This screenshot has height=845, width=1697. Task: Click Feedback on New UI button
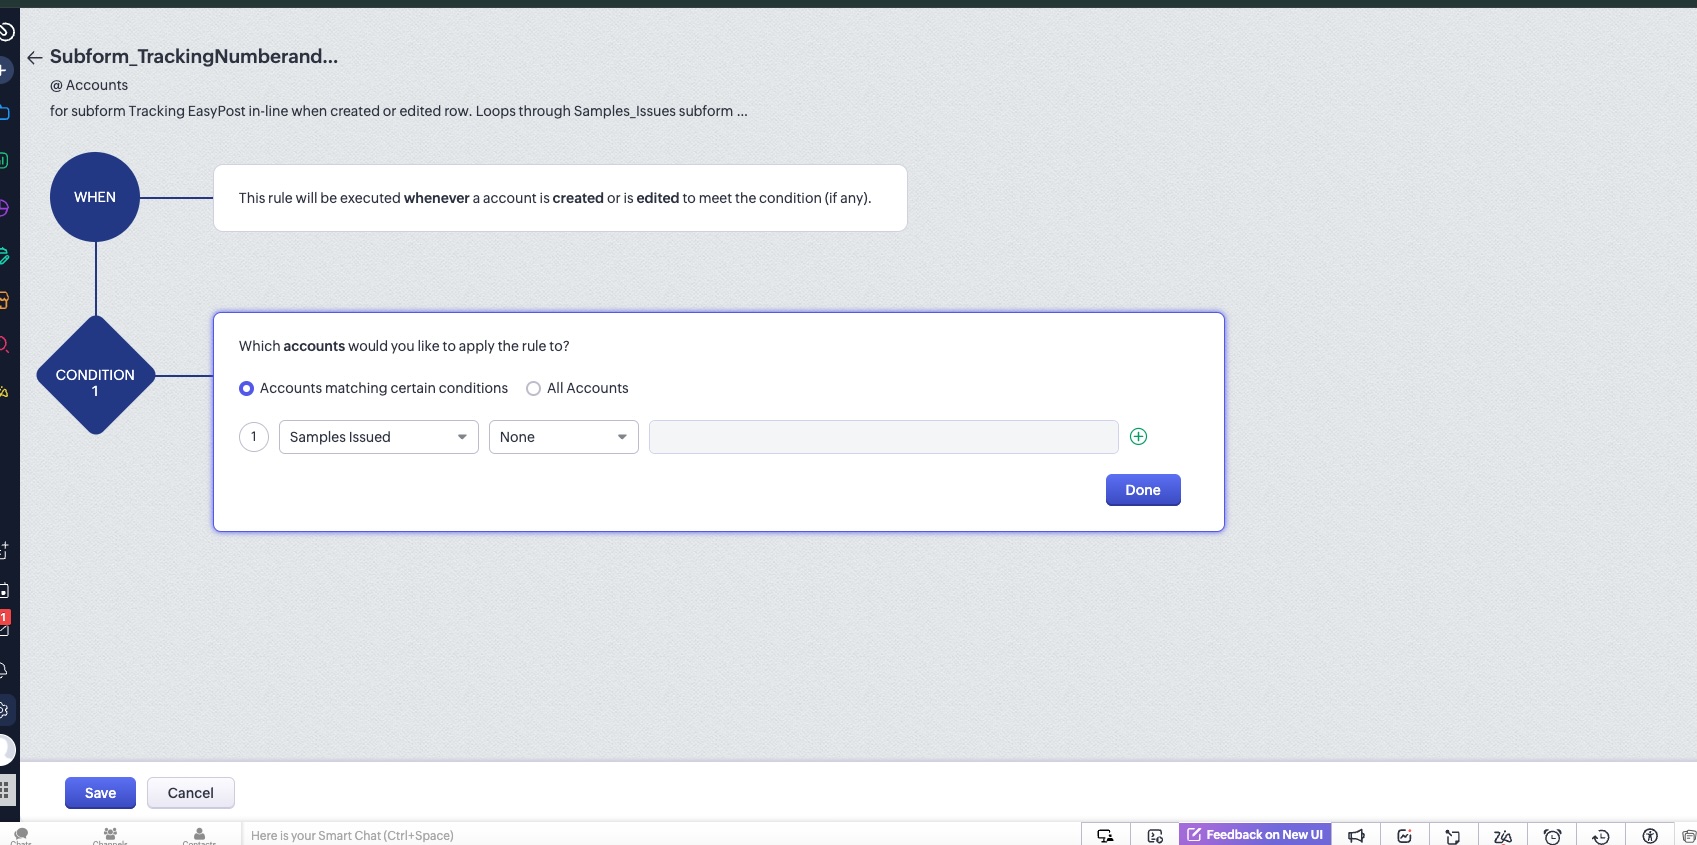(x=1255, y=835)
